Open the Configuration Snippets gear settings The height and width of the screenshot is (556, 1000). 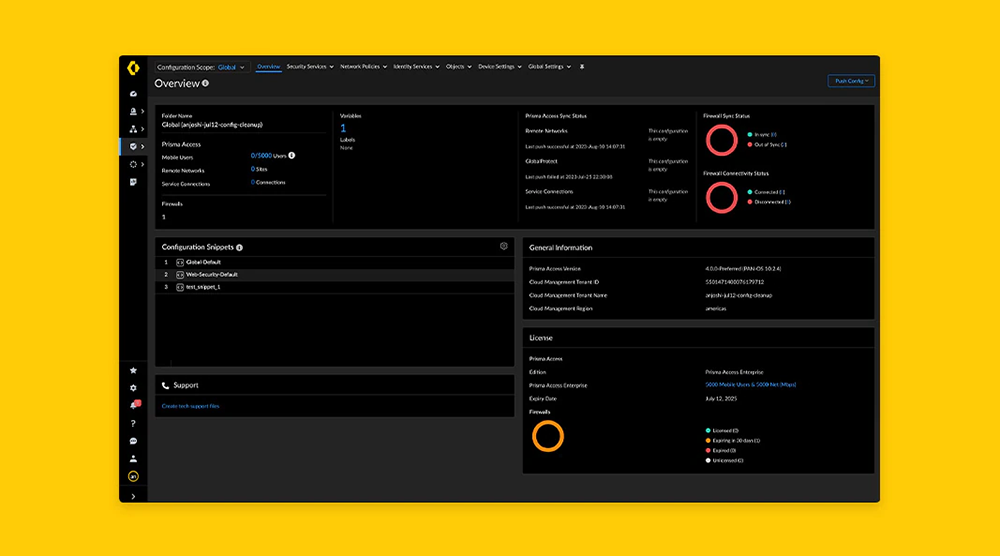pyautogui.click(x=504, y=246)
